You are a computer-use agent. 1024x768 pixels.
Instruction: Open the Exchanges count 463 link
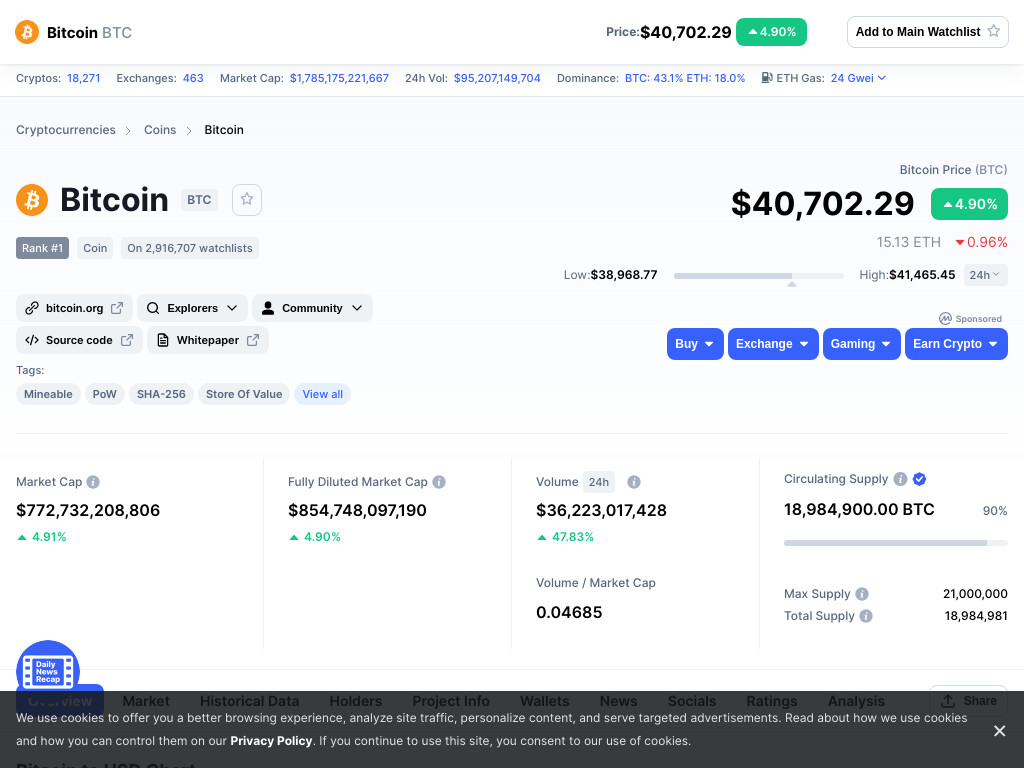click(x=193, y=78)
